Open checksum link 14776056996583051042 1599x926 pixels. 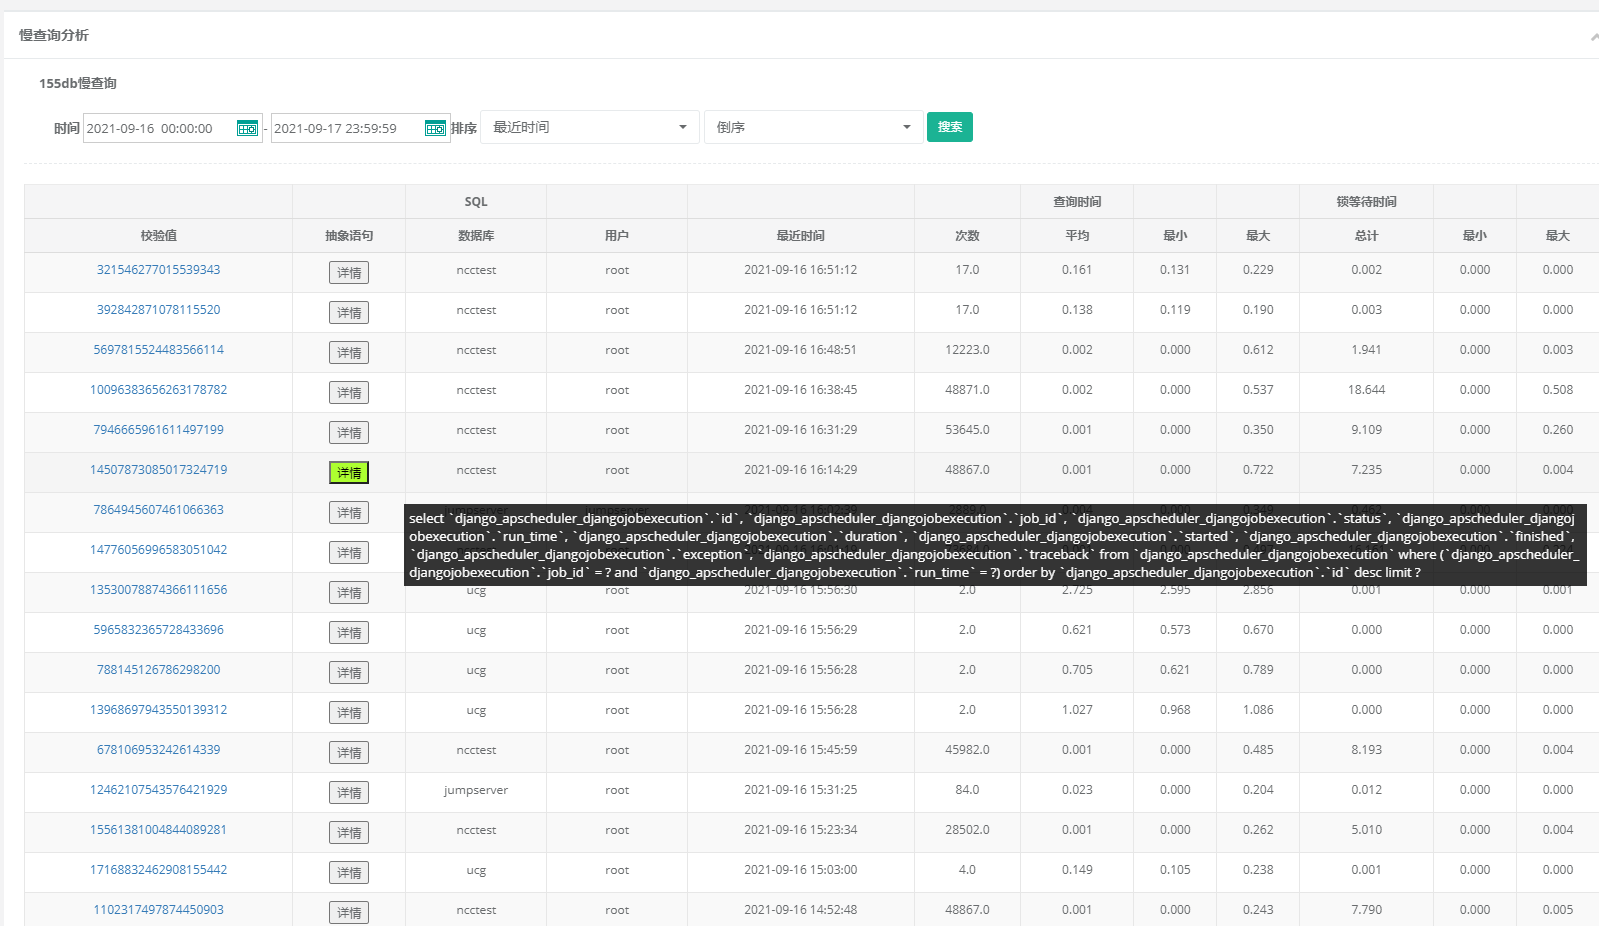(x=158, y=550)
